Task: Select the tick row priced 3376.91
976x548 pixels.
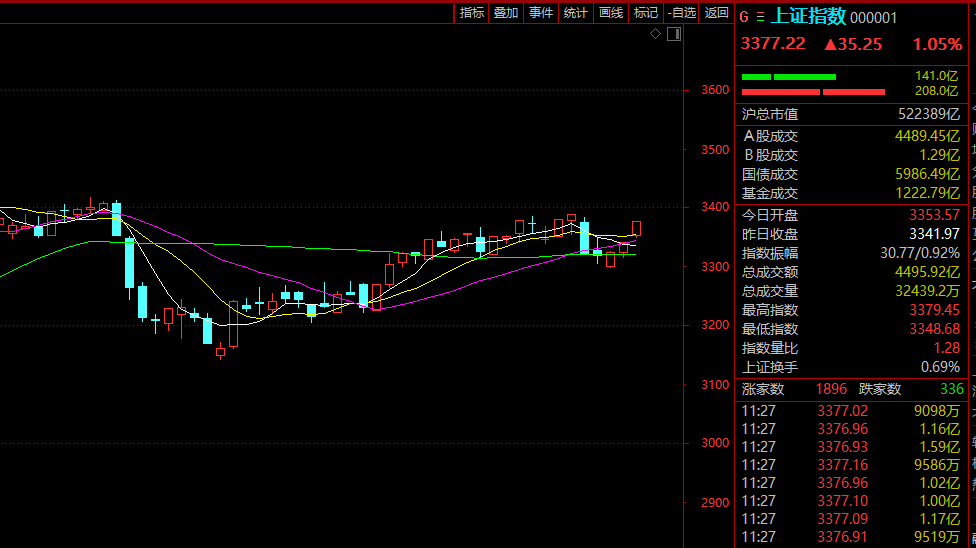Action: 851,537
